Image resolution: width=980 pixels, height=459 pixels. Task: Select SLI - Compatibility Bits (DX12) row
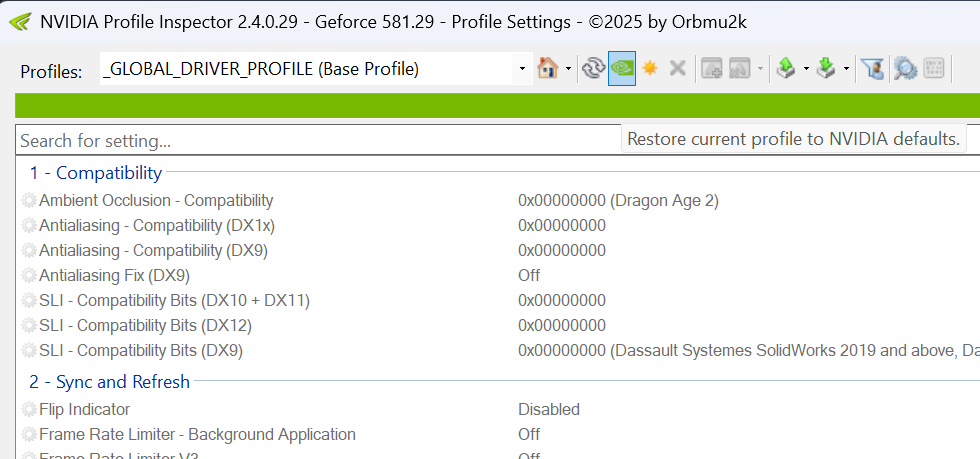point(145,325)
